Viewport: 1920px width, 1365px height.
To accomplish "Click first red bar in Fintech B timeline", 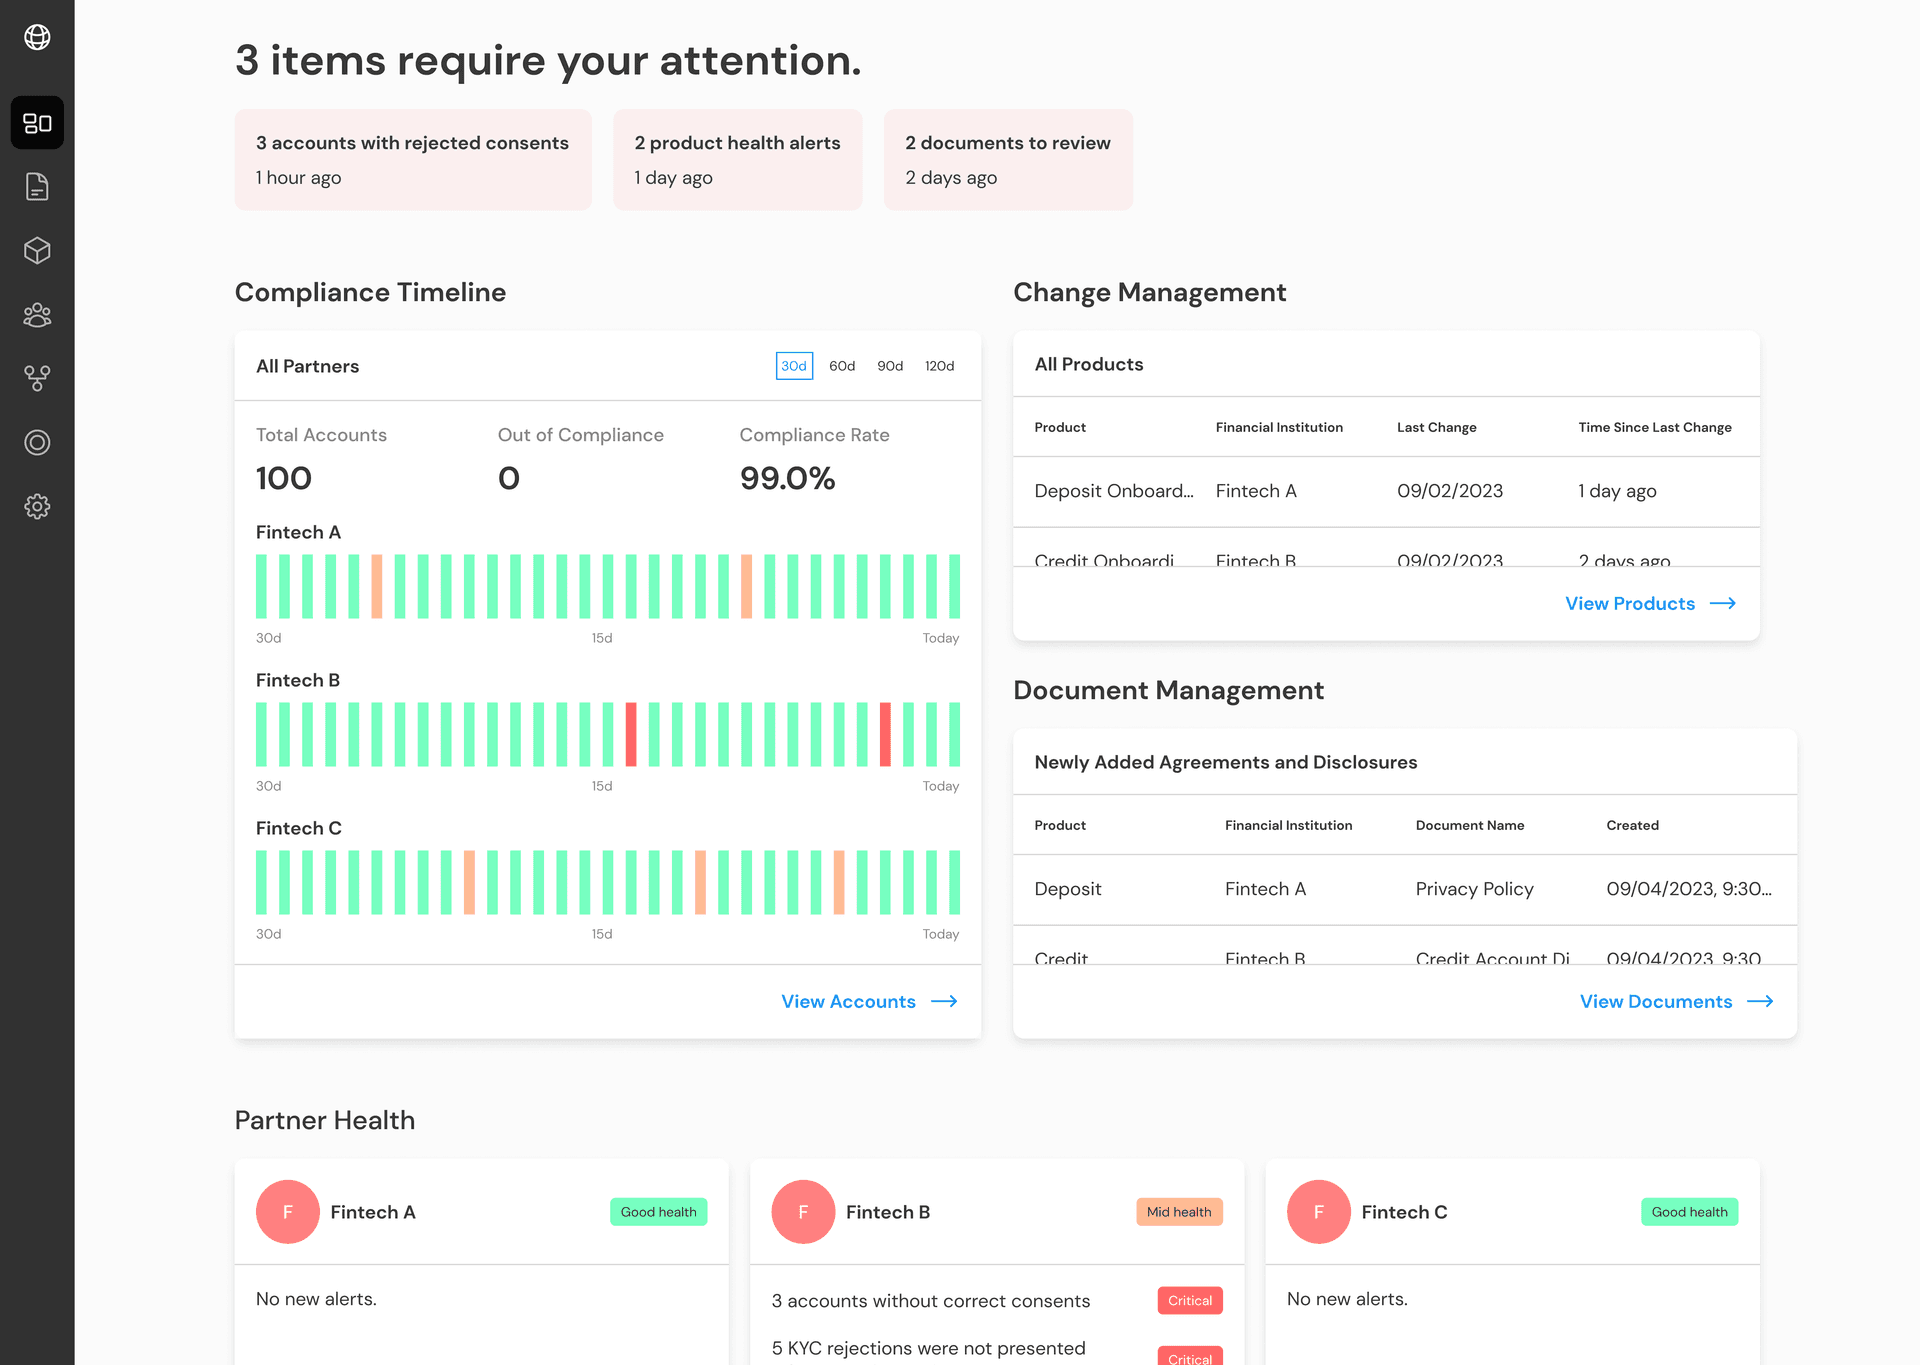I will [x=631, y=735].
